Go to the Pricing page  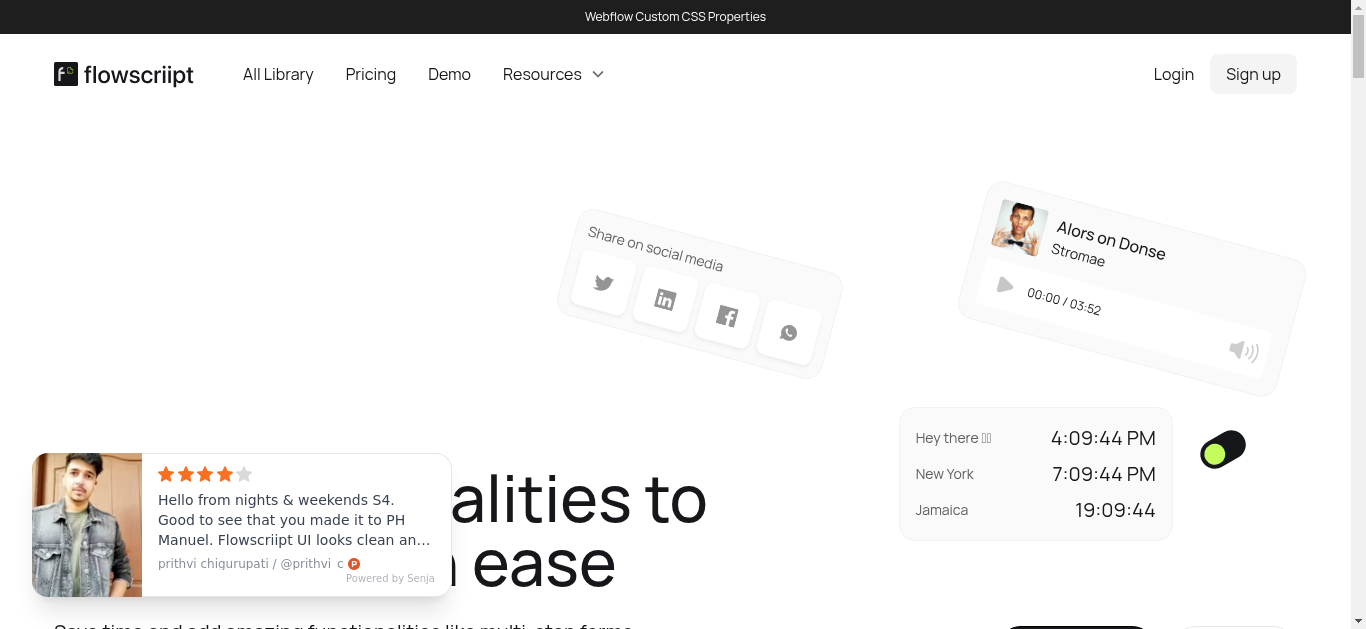370,74
